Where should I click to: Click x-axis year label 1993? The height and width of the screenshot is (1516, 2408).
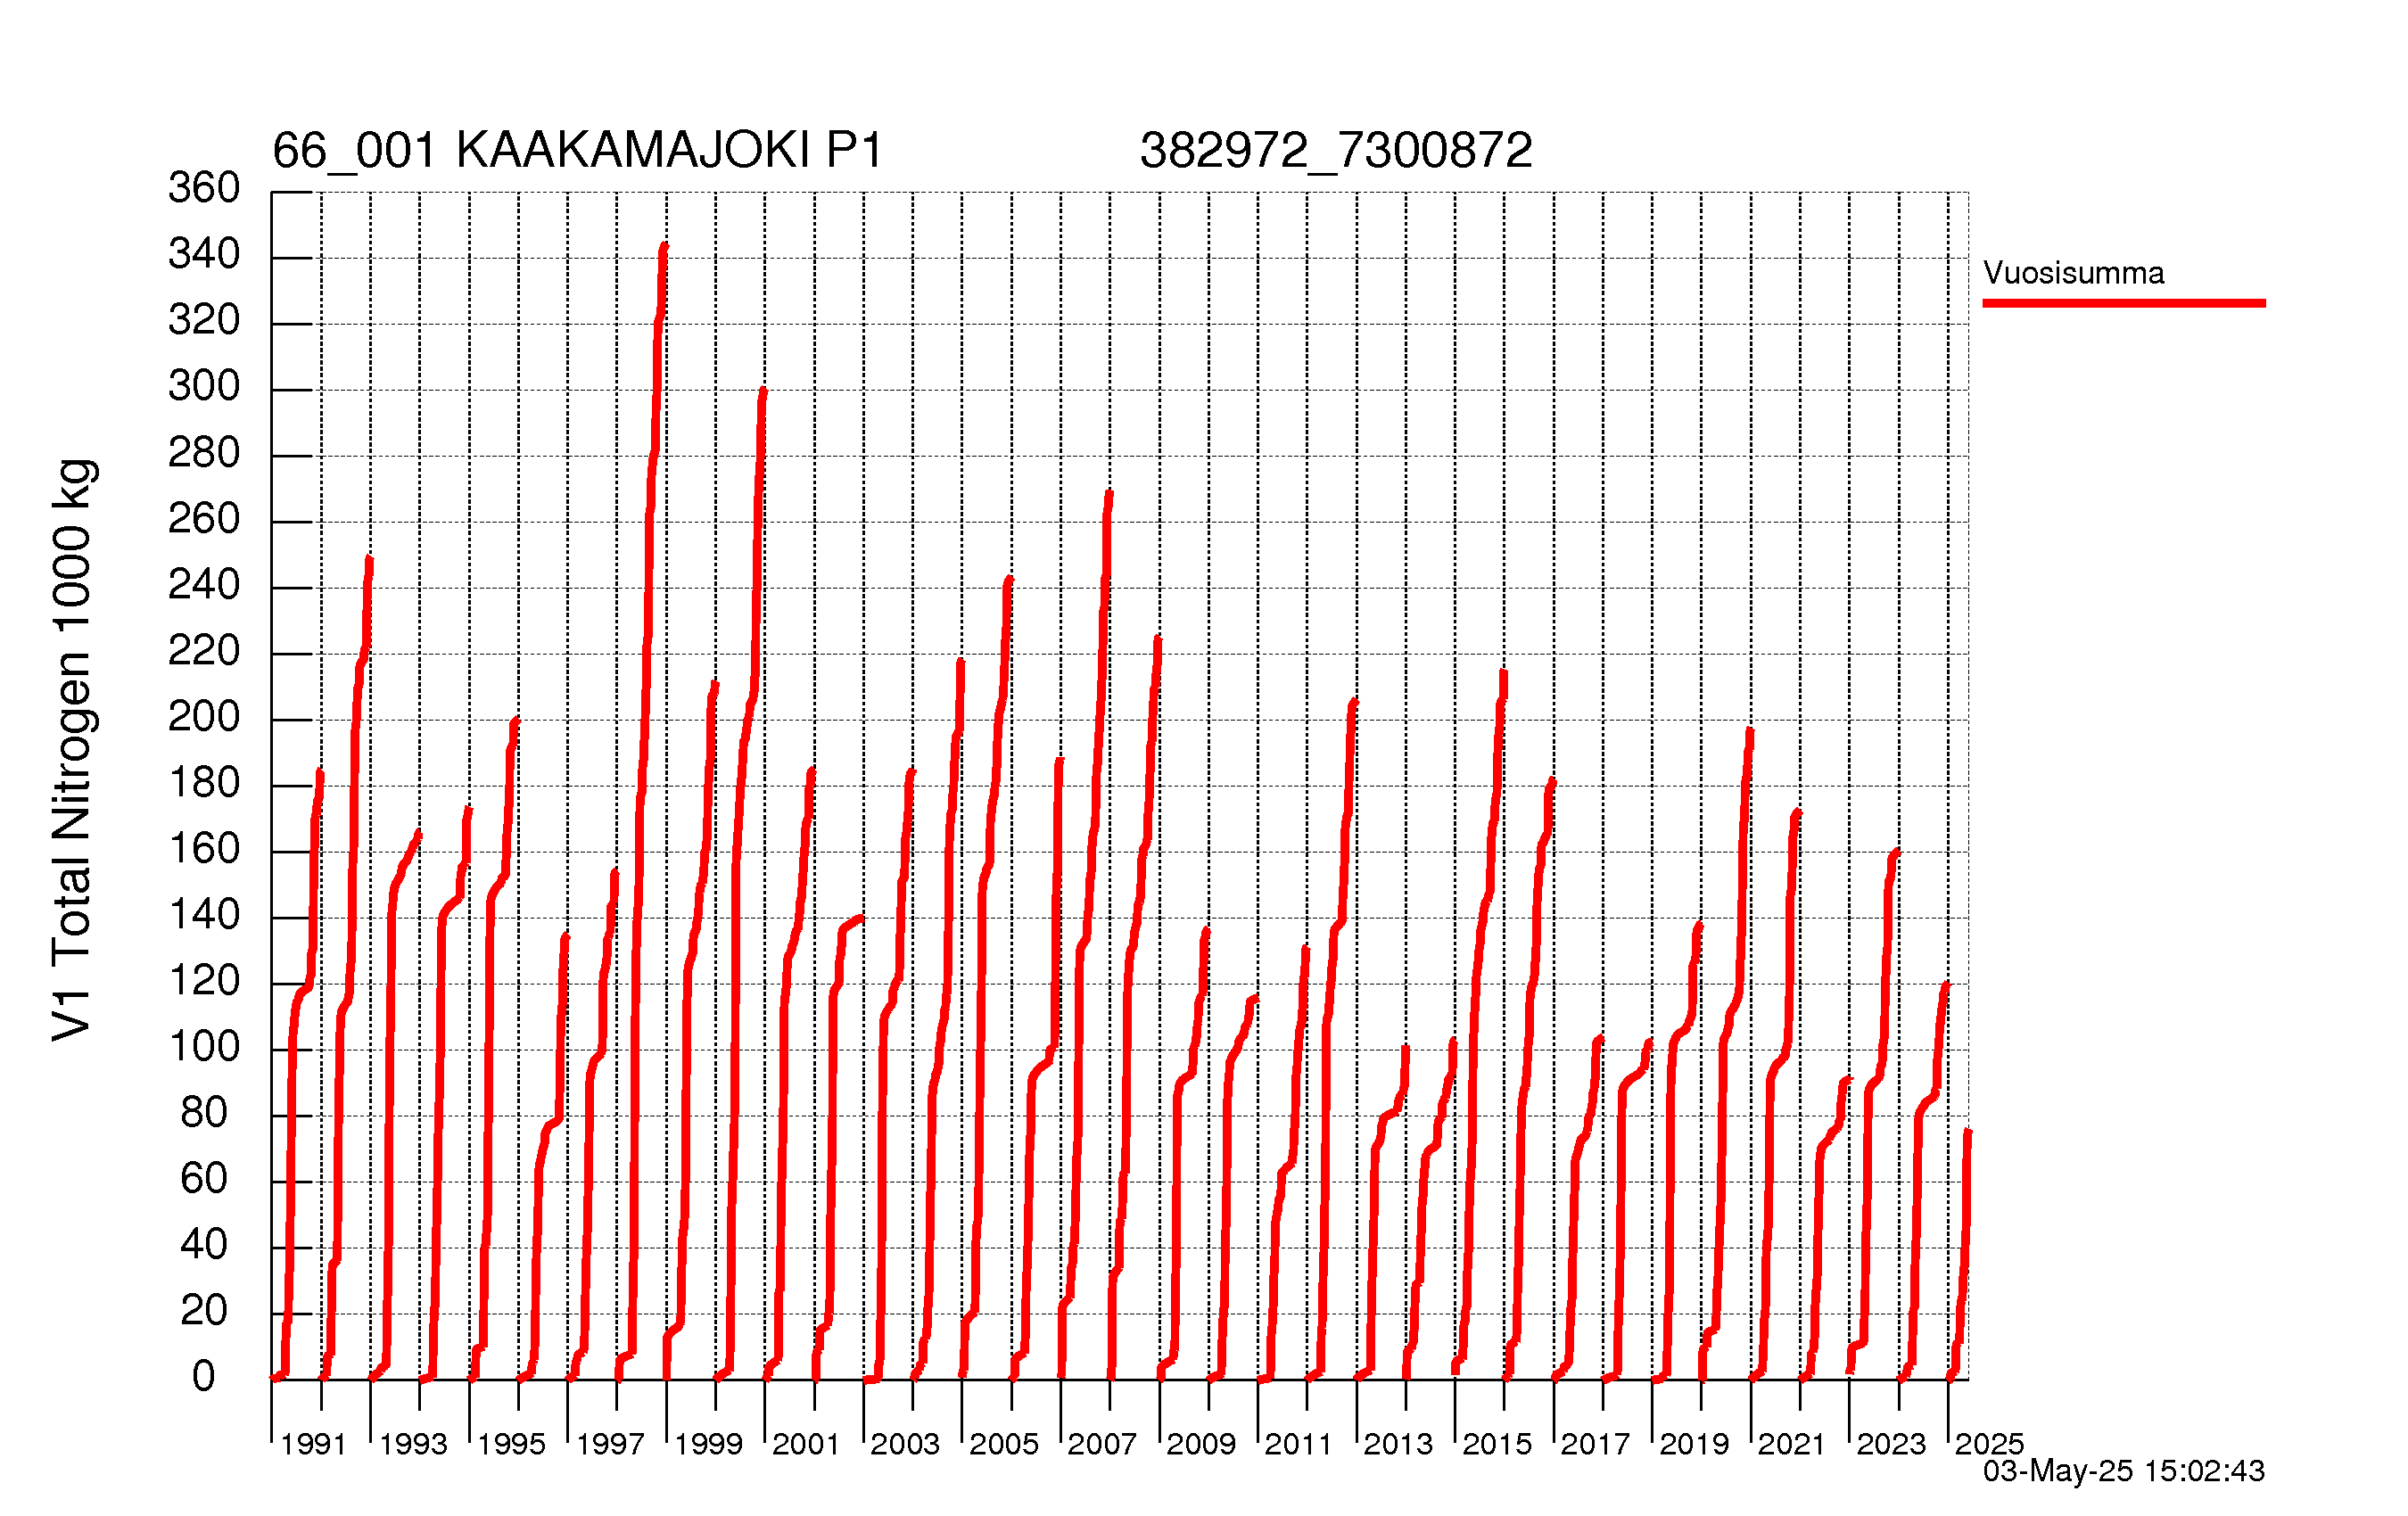pyautogui.click(x=413, y=1444)
